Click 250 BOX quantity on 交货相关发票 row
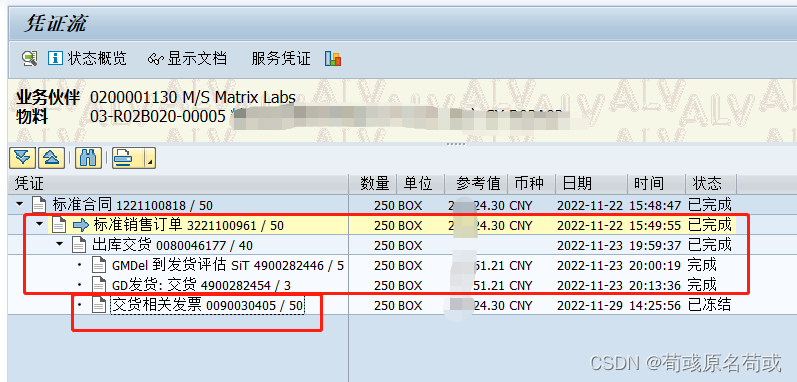797x382 pixels. (398, 305)
